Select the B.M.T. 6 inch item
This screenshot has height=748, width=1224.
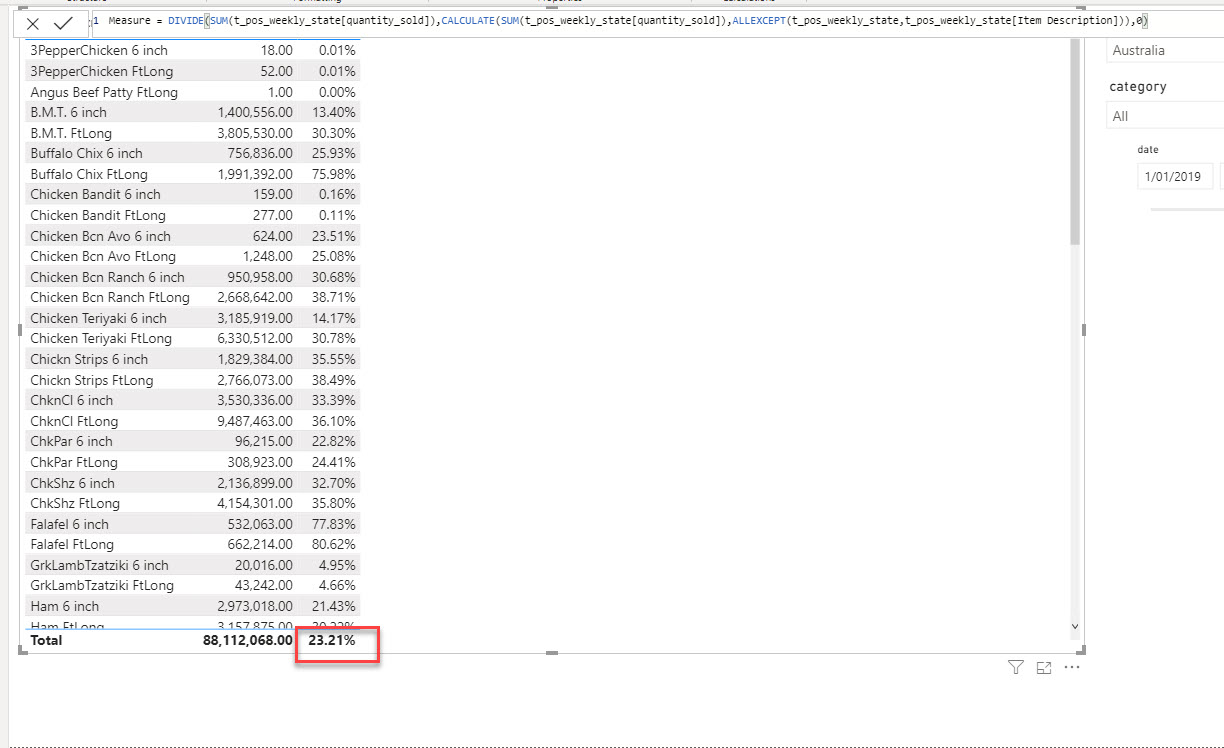[x=68, y=112]
